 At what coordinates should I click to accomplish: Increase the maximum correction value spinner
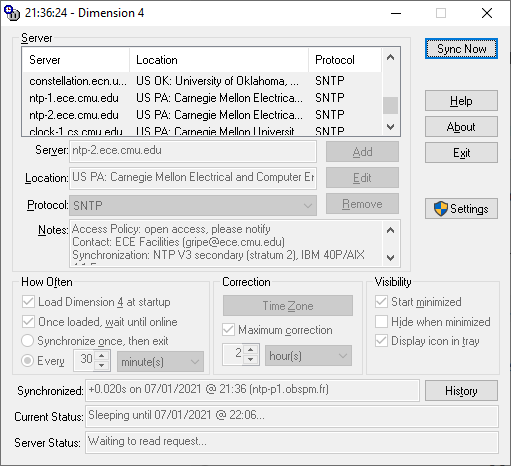tap(251, 350)
